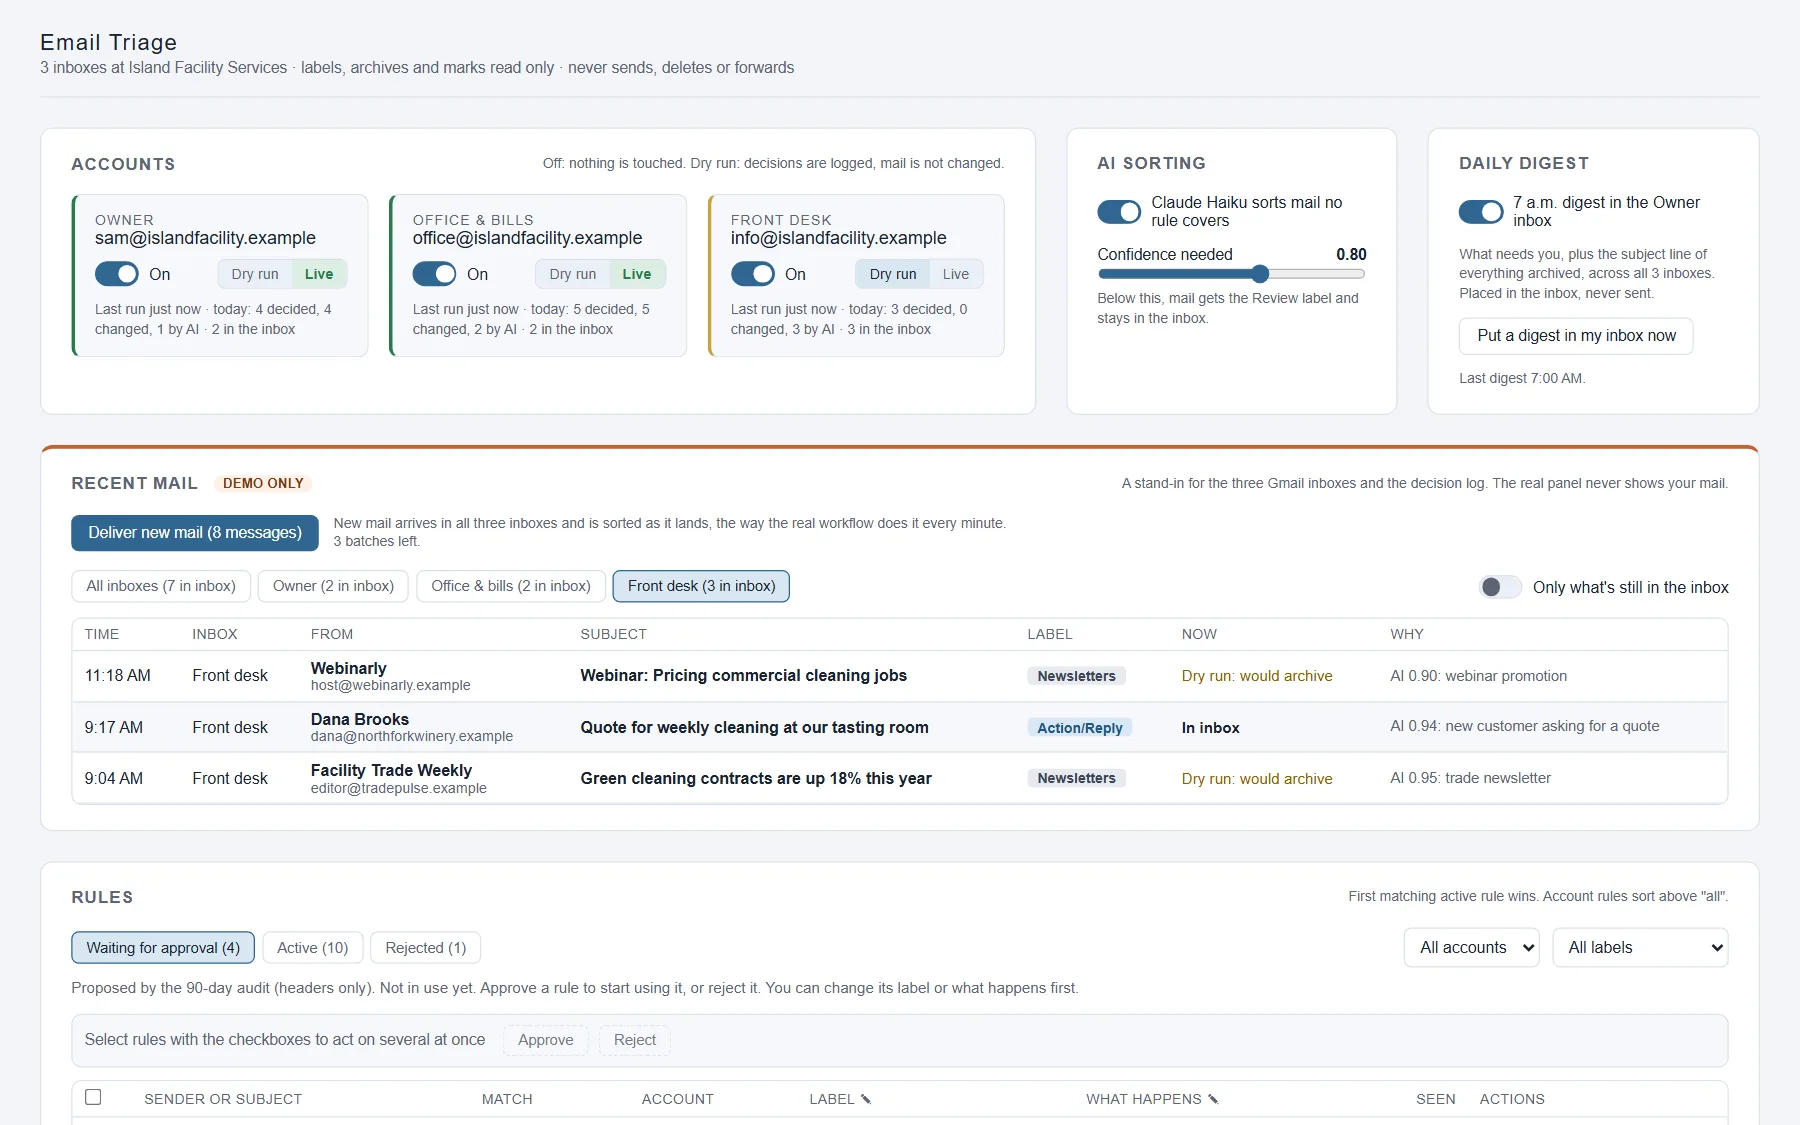The height and width of the screenshot is (1125, 1800).
Task: Turn off the 7 a.m. digest toggle
Action: coord(1481,212)
